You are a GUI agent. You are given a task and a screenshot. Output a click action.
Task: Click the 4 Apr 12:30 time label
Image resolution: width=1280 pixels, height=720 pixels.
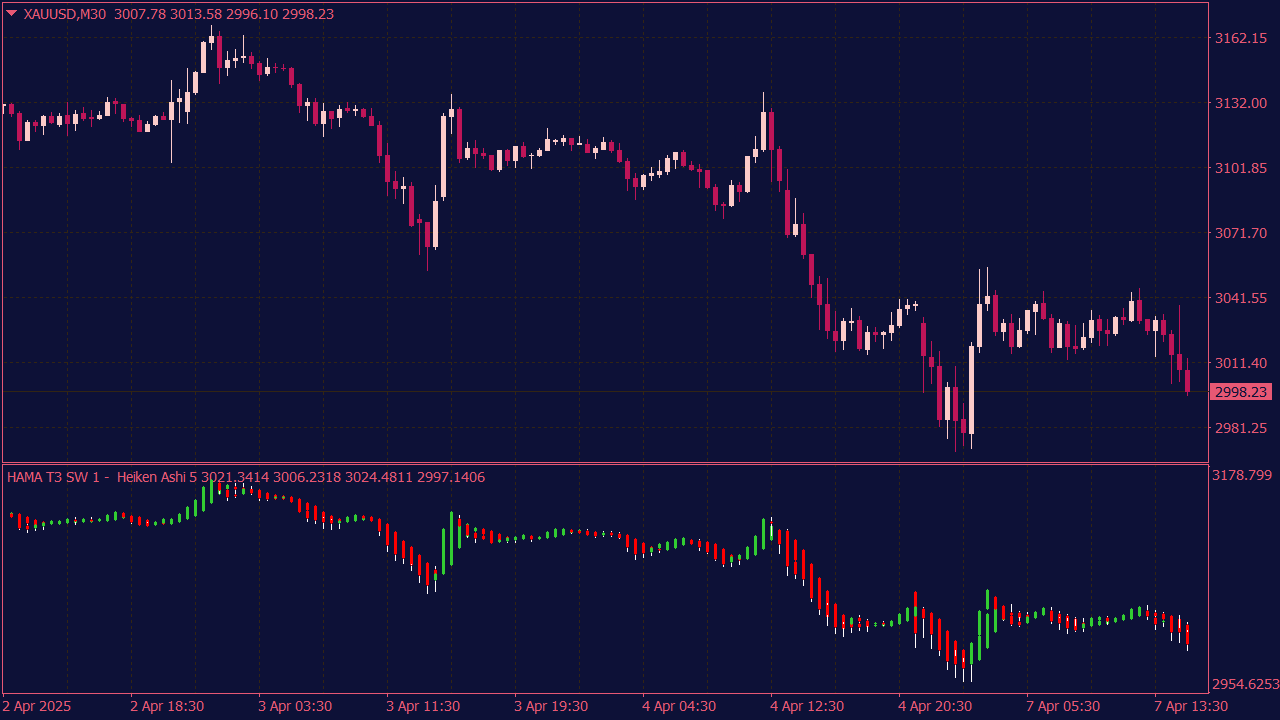pyautogui.click(x=807, y=706)
